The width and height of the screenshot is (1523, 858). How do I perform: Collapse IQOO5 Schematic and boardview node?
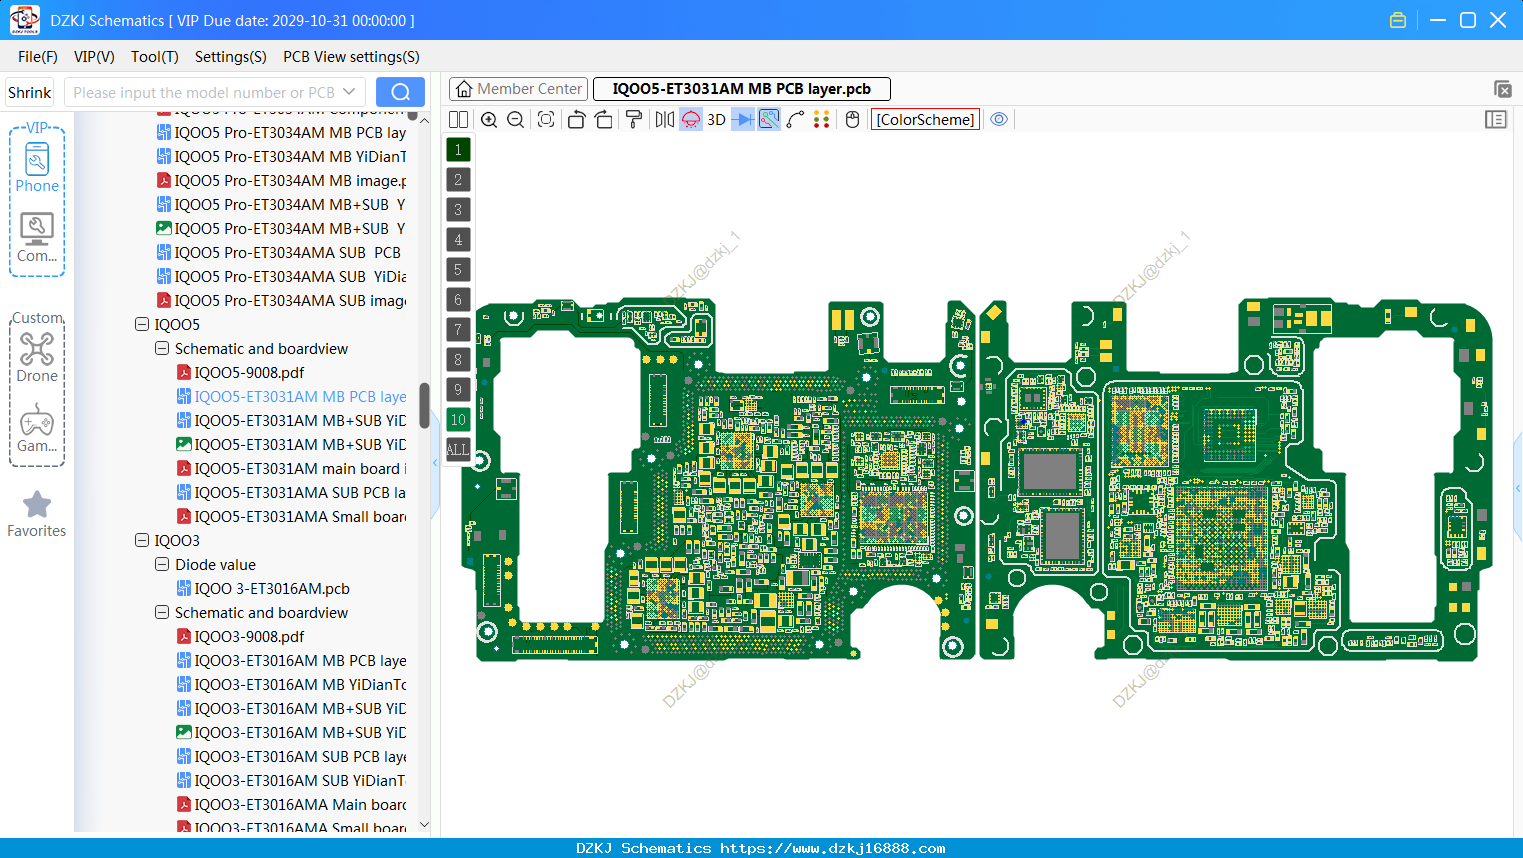tap(162, 349)
